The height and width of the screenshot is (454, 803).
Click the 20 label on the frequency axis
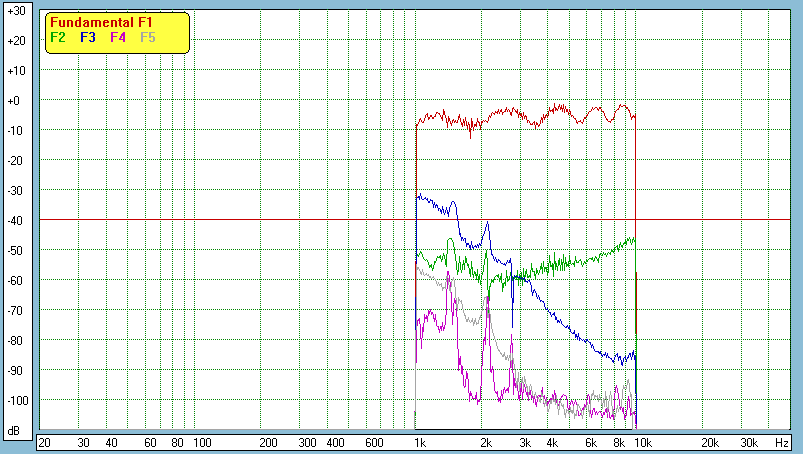click(x=44, y=442)
